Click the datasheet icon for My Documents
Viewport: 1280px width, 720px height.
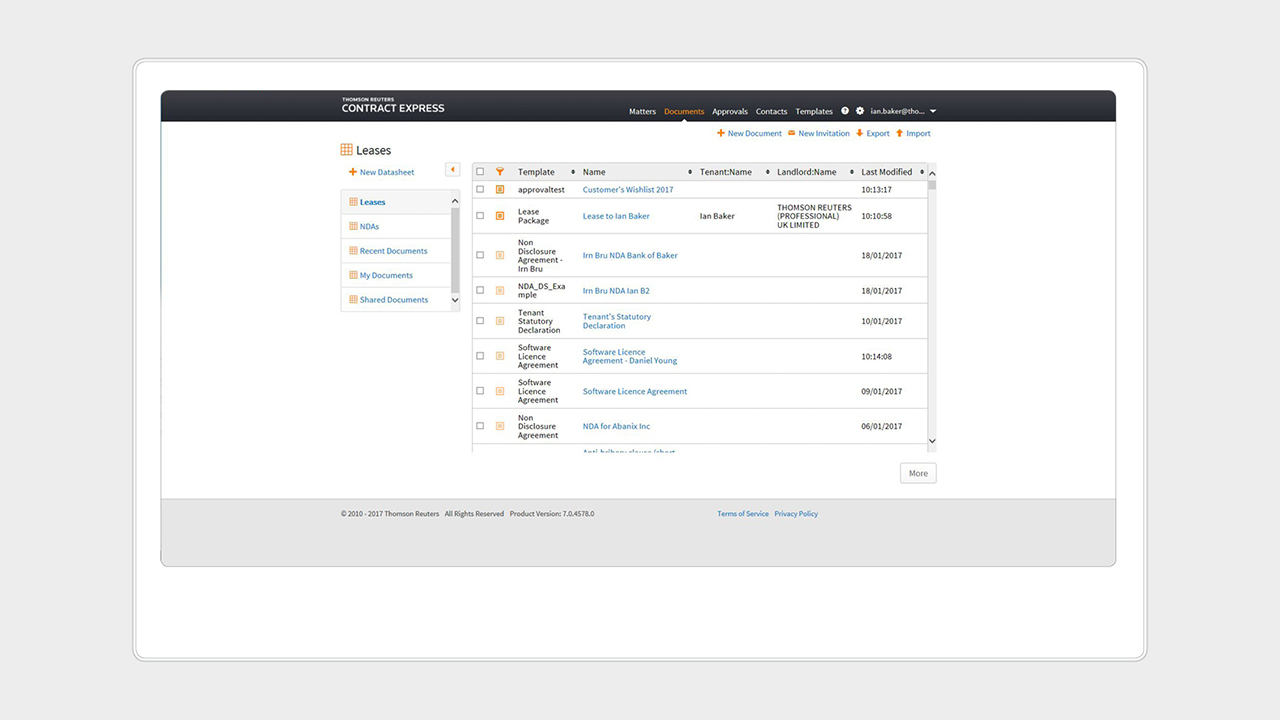[353, 275]
